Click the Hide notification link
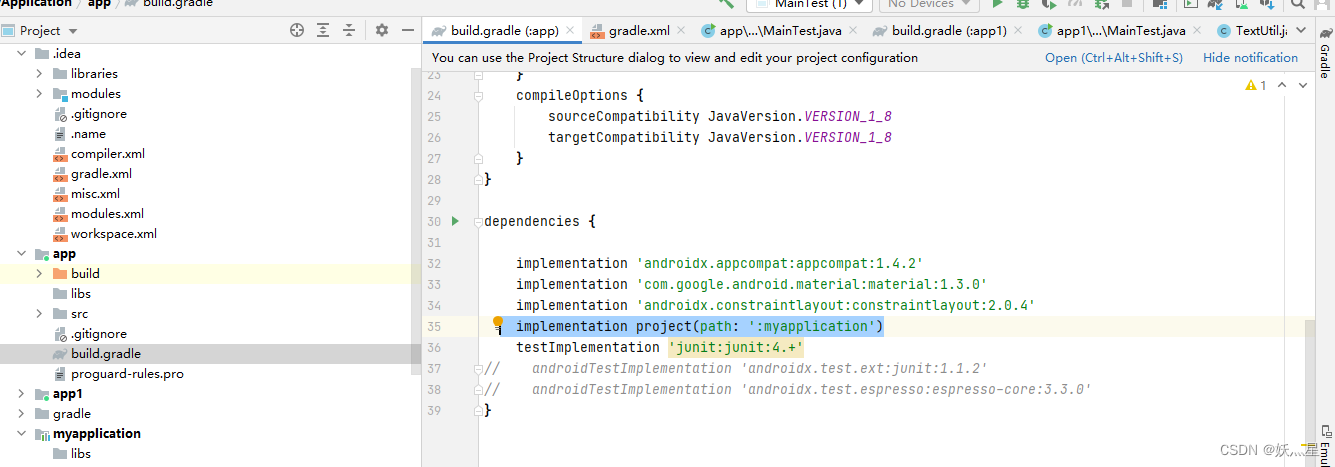This screenshot has height=467, width=1335. pos(1251,58)
